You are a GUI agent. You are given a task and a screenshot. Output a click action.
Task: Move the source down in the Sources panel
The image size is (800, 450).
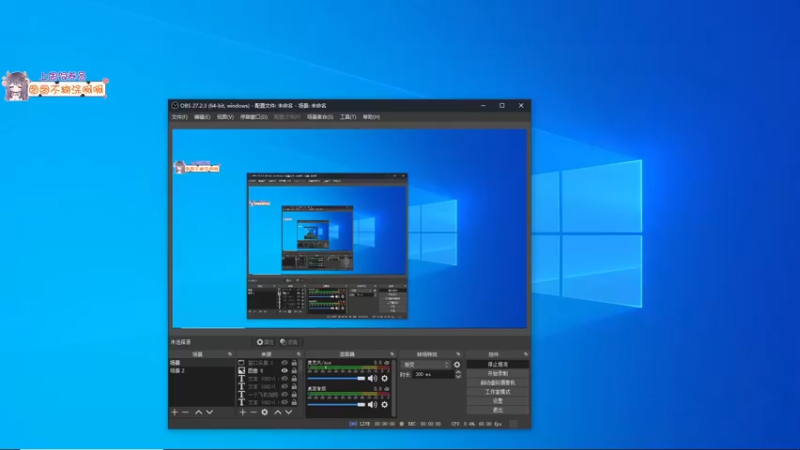pyautogui.click(x=289, y=412)
